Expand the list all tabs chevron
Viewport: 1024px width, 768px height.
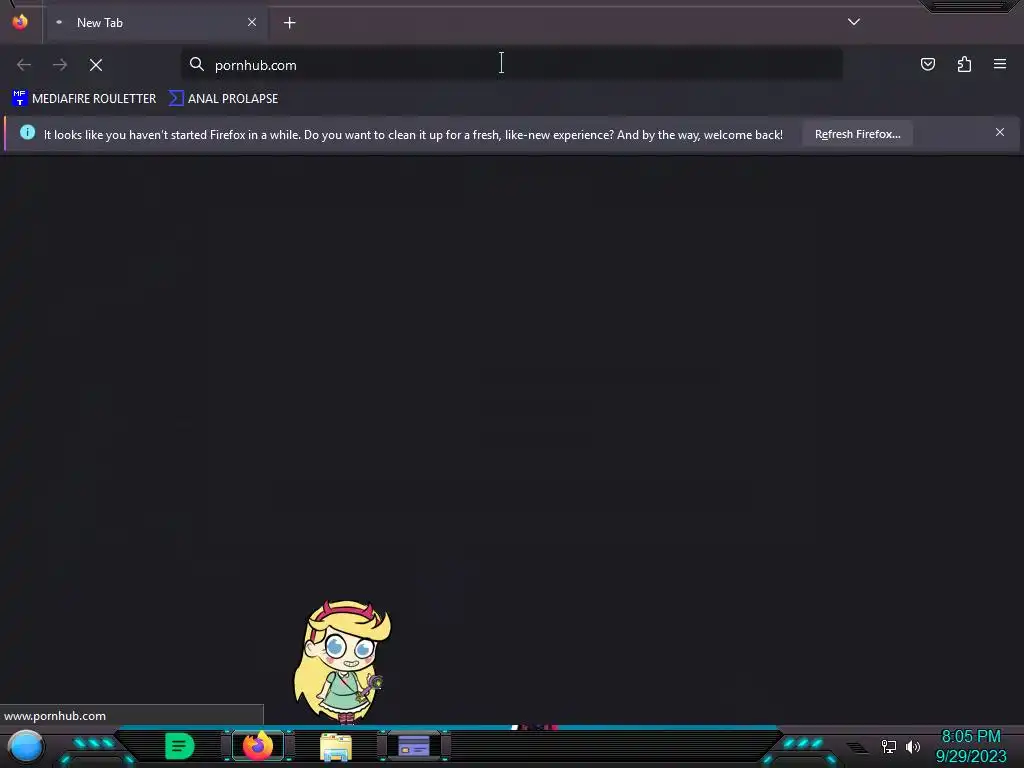click(x=854, y=22)
